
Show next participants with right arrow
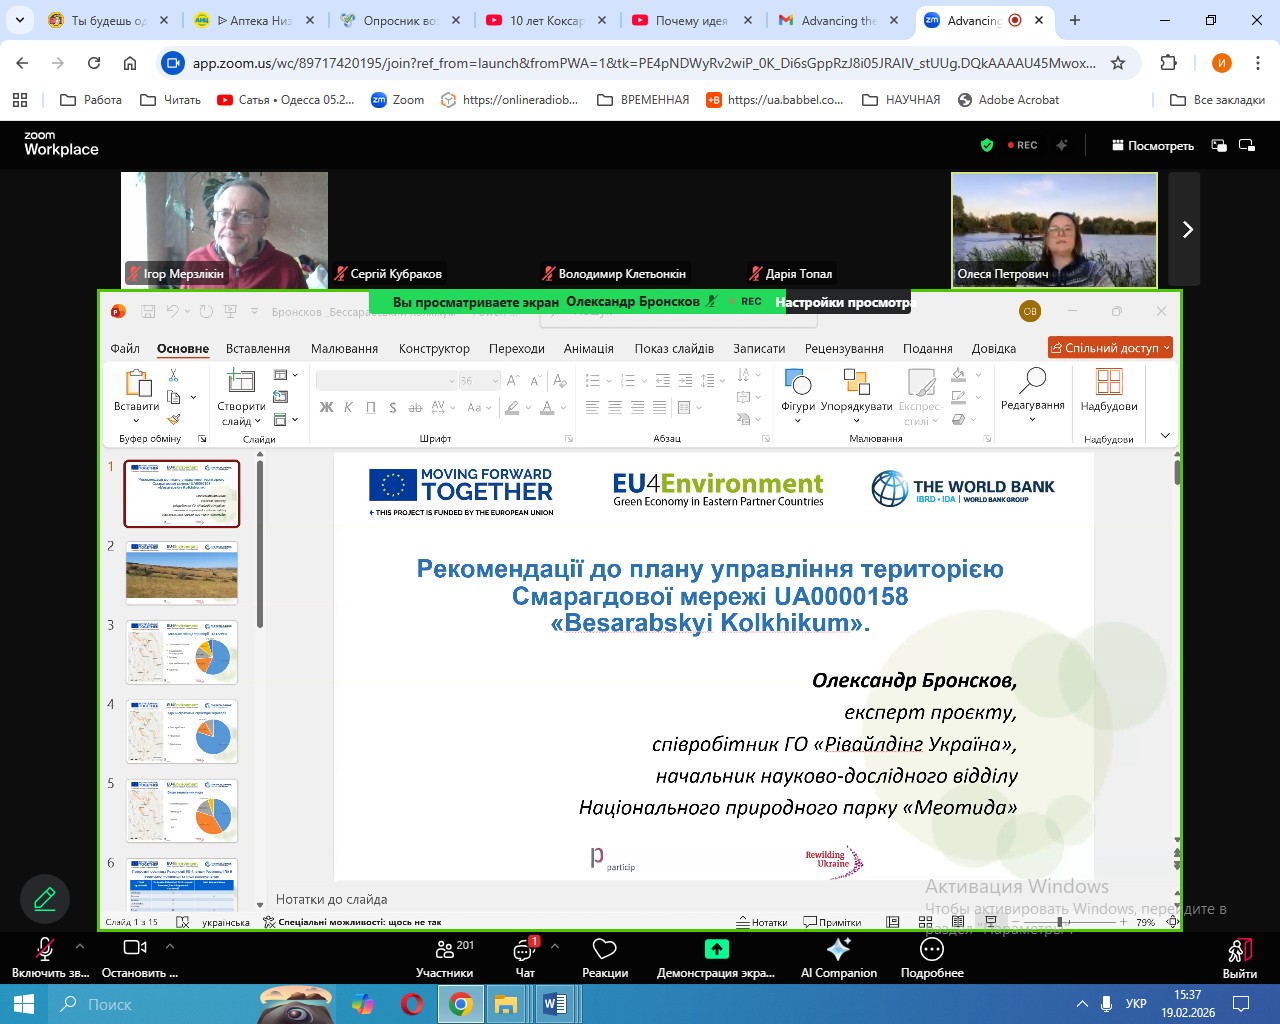pyautogui.click(x=1187, y=230)
